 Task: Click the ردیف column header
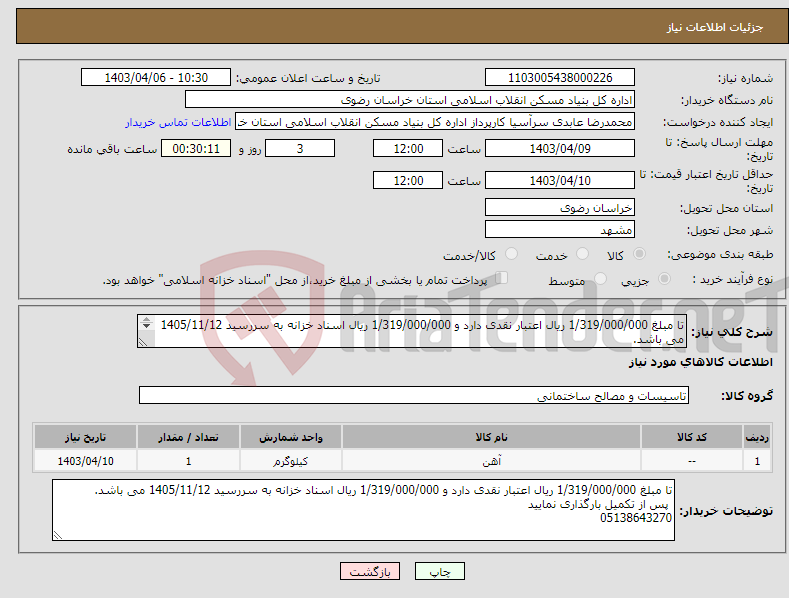(757, 437)
